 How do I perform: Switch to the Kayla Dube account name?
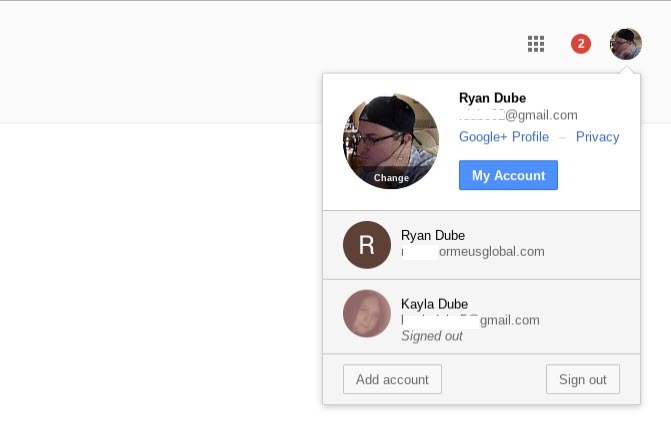434,304
